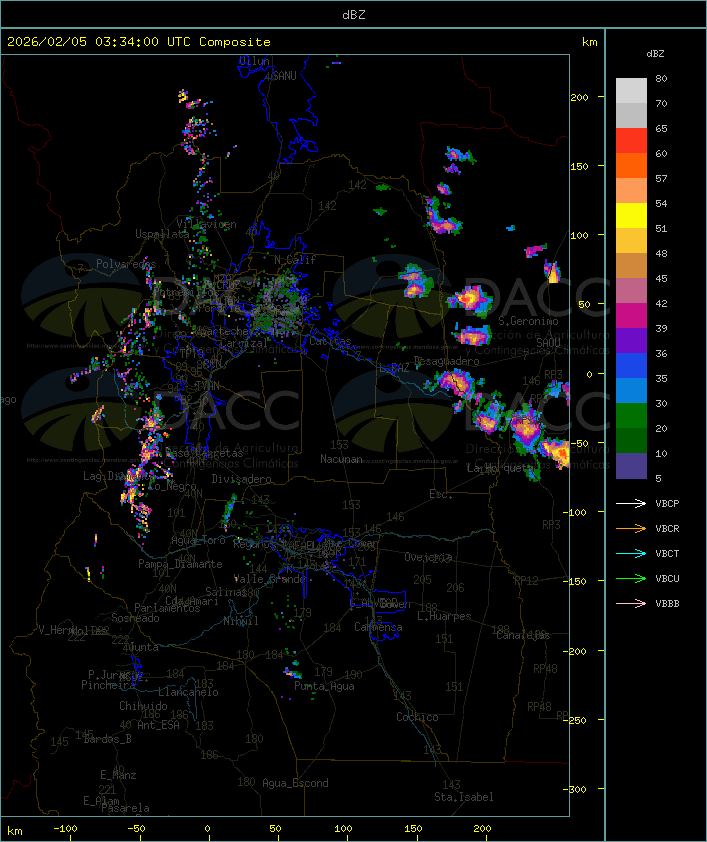The height and width of the screenshot is (842, 707).
Task: Click the Pampa_Diamante map label
Action: 180,564
